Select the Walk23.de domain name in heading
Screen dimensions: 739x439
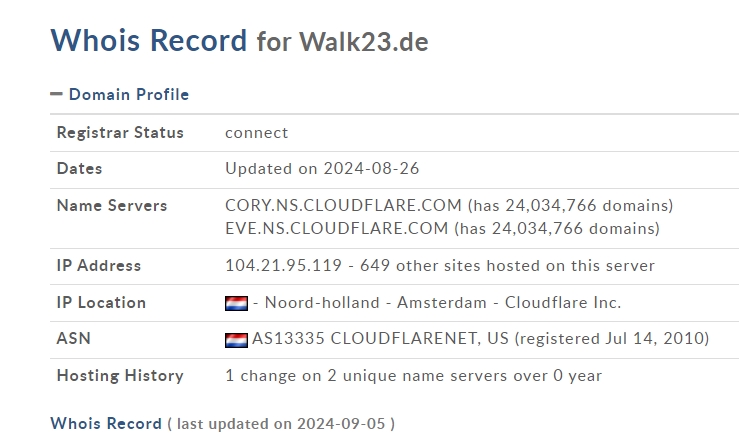coord(363,42)
